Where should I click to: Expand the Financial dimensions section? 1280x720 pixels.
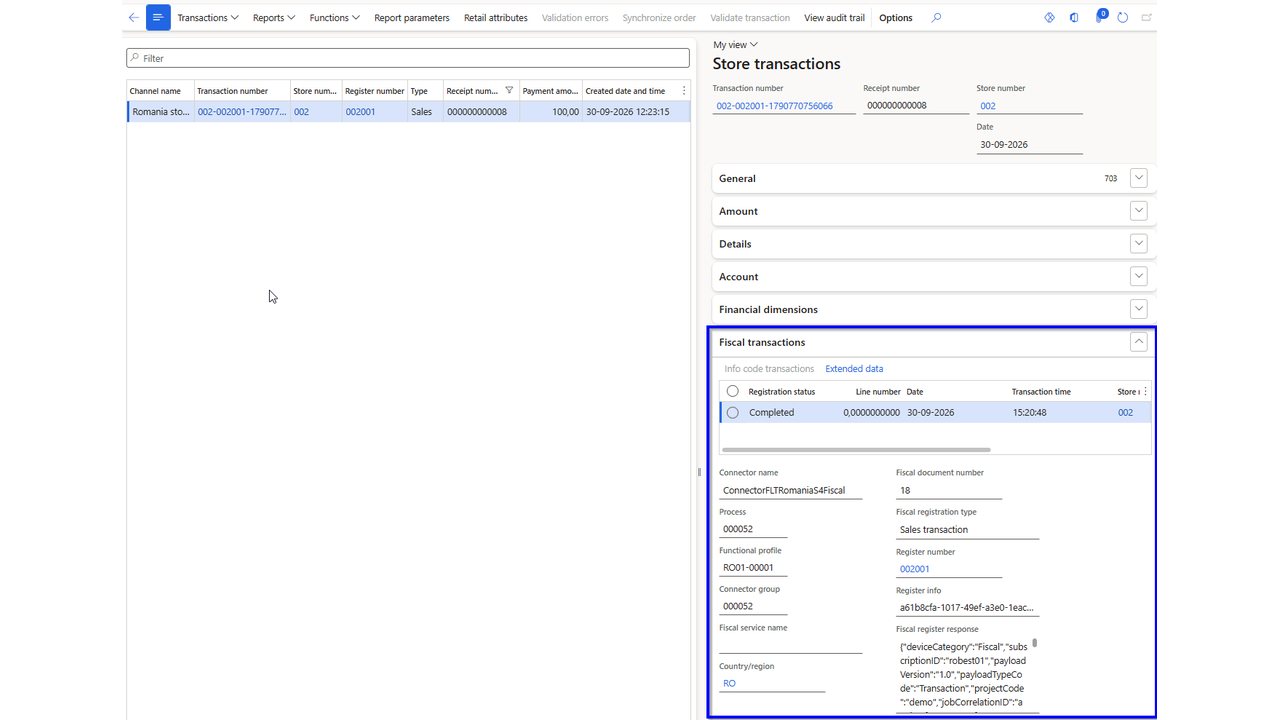[1138, 309]
